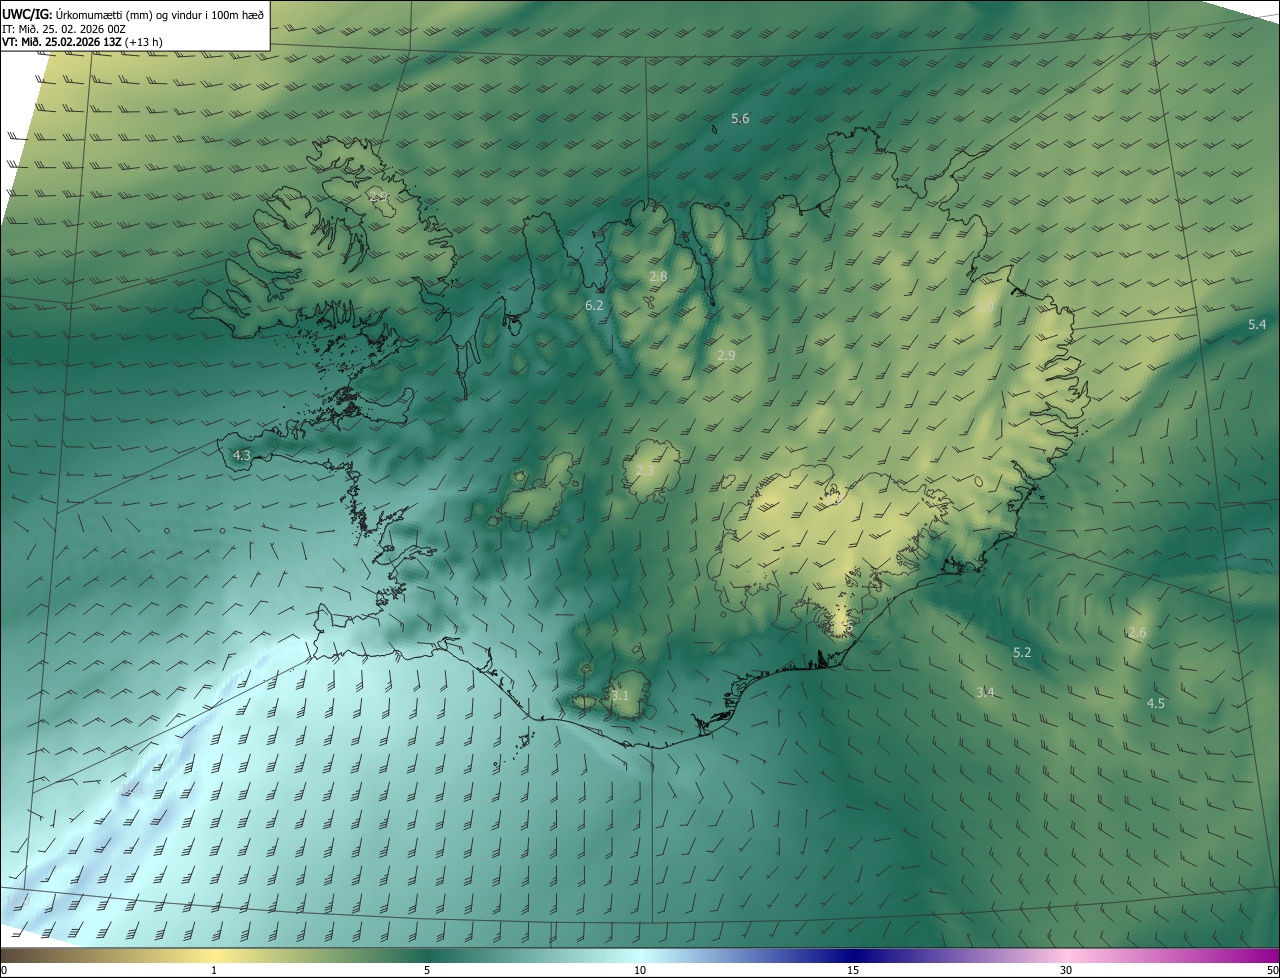This screenshot has width=1280, height=978.
Task: Click the 10 tick label on the colorbar
Action: [x=640, y=970]
